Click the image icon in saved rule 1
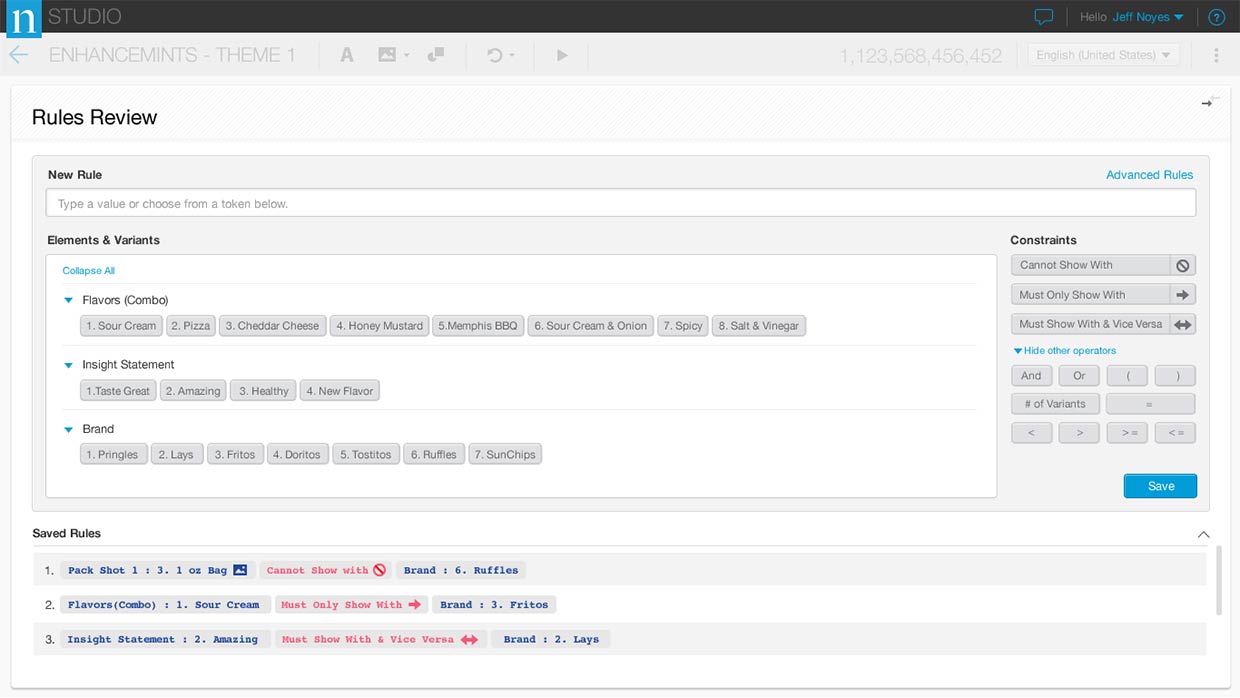The height and width of the screenshot is (698, 1240). click(x=240, y=570)
